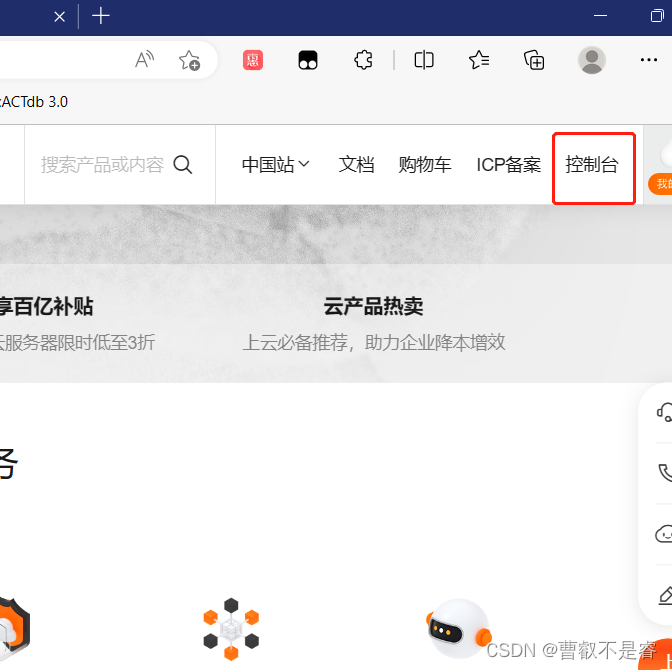Open the Tampermonkey extension icon
Image resolution: width=672 pixels, height=670 pixels.
point(308,60)
